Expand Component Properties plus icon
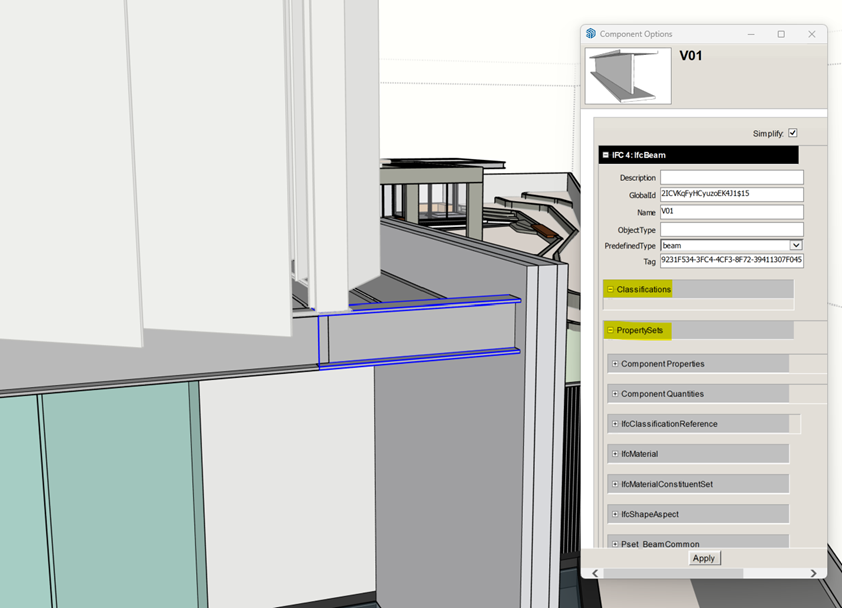842x608 pixels. 615,364
